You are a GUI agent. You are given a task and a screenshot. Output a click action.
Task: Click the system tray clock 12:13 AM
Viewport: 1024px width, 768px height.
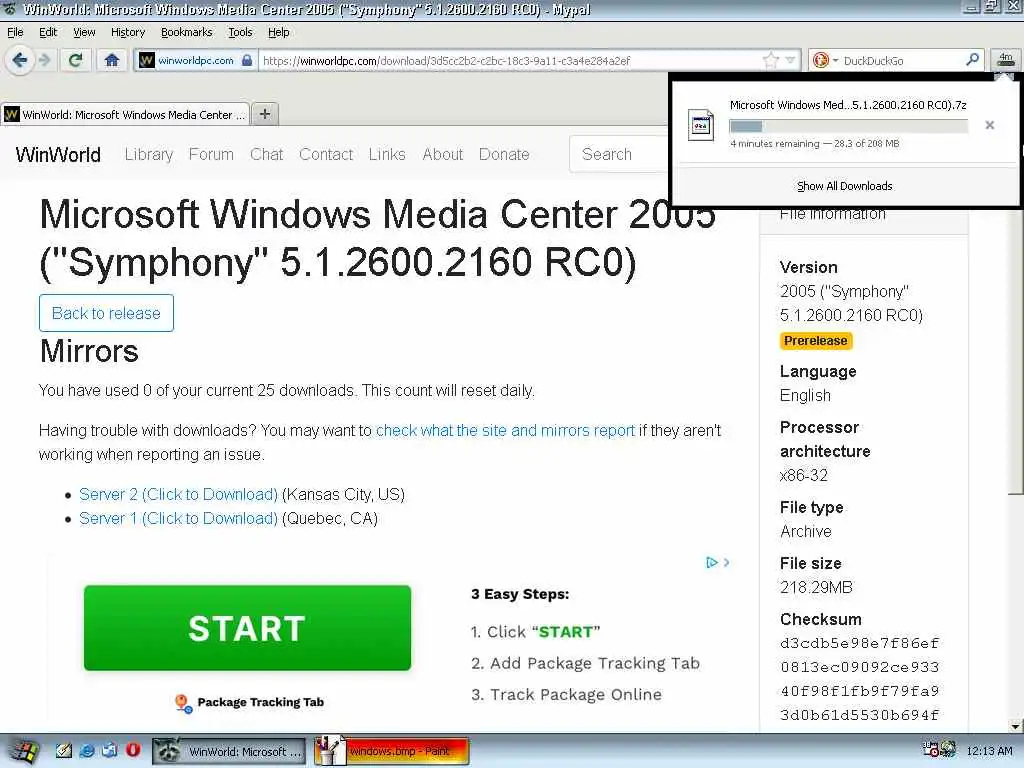click(x=988, y=752)
